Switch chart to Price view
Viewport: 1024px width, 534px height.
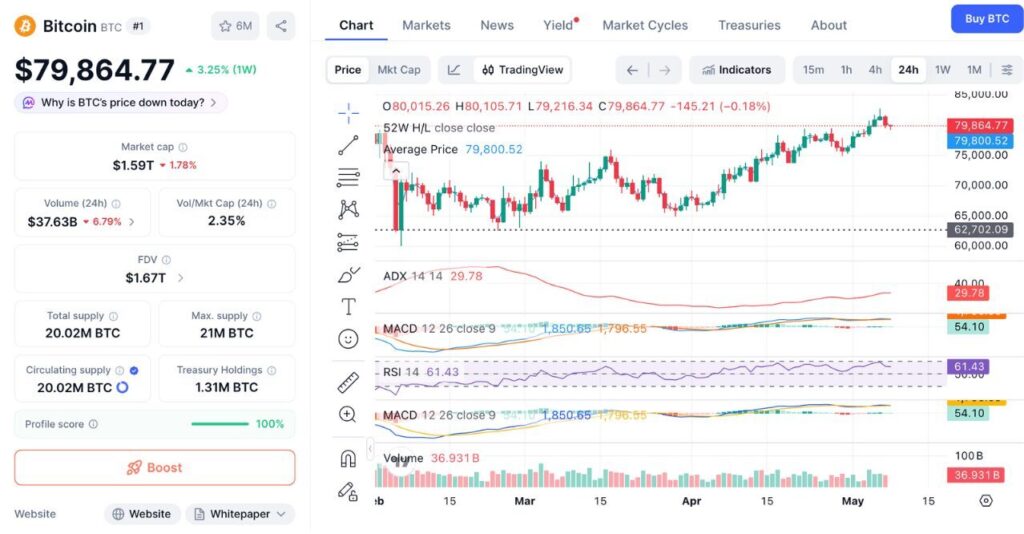pos(347,70)
